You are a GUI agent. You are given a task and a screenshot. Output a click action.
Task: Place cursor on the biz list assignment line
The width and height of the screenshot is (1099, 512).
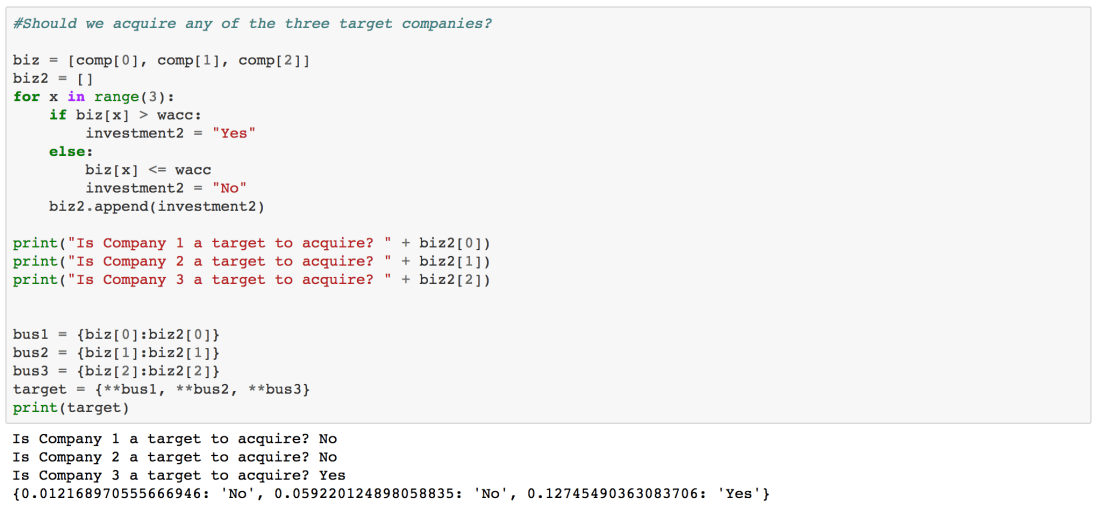pos(161,60)
